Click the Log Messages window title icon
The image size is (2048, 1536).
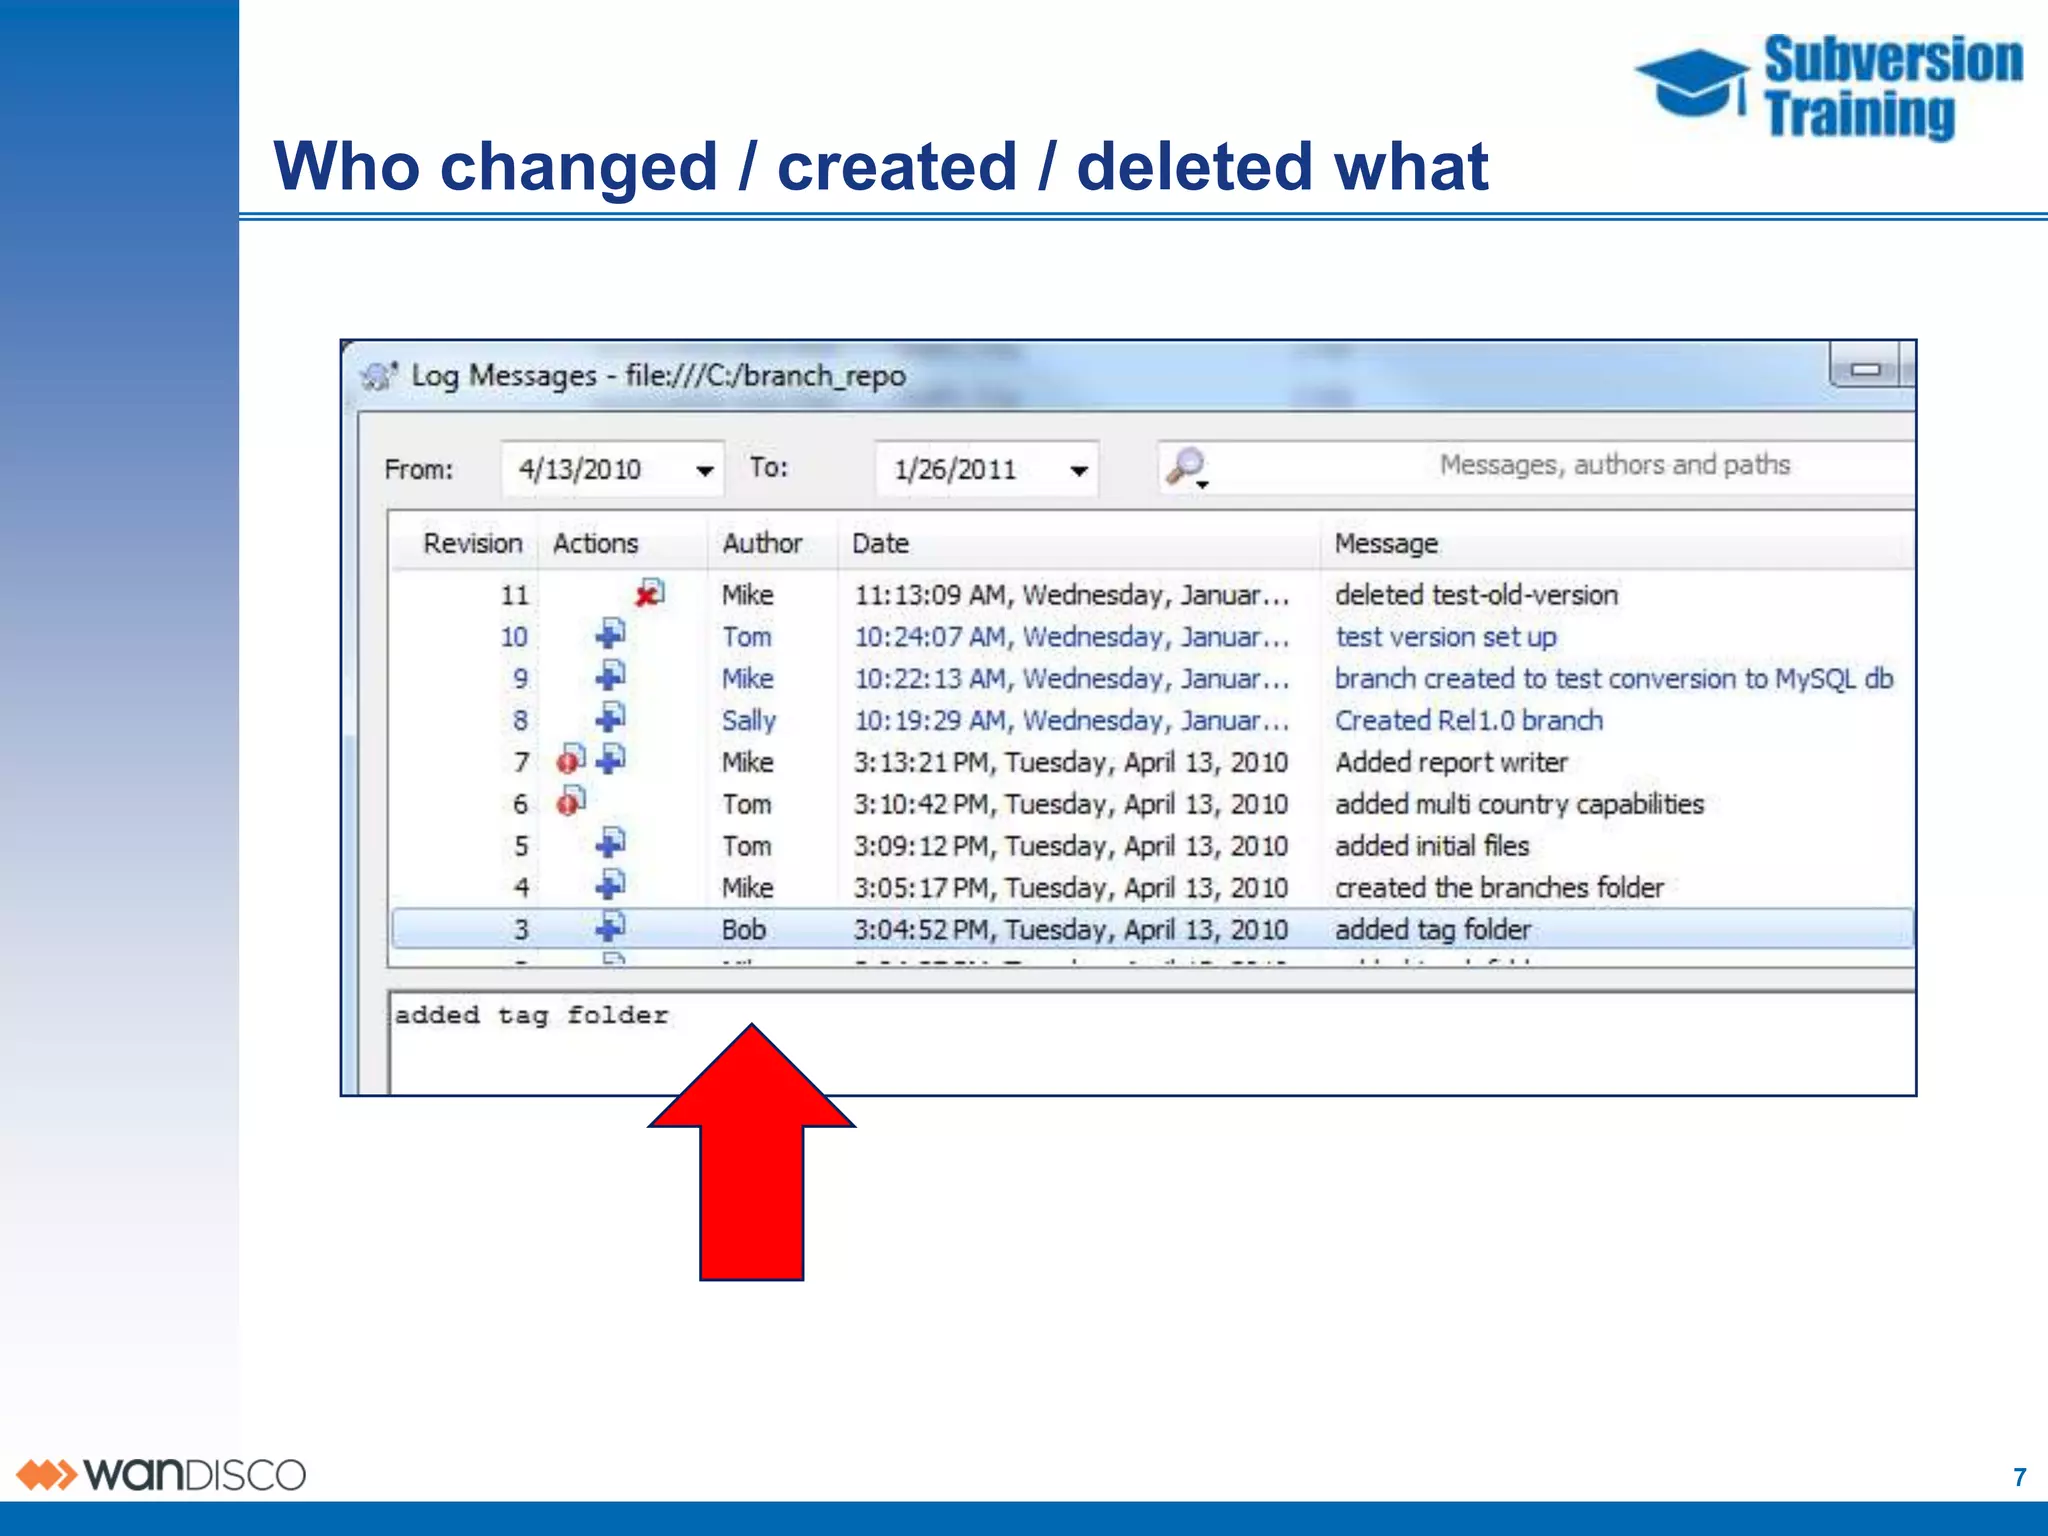pos(380,376)
